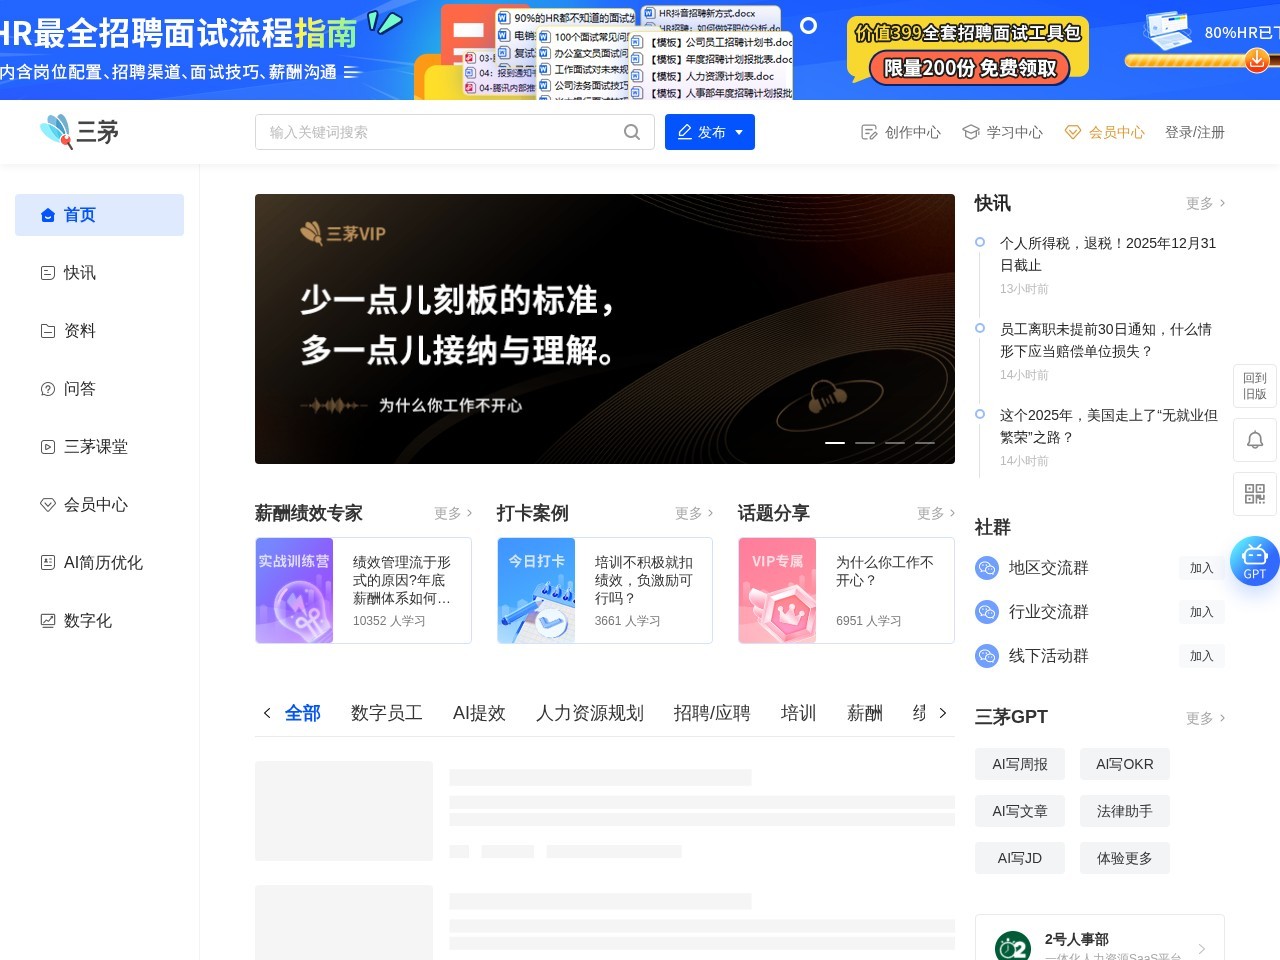Click the notification bell icon on right edge
This screenshot has height=960, width=1280.
(x=1254, y=440)
